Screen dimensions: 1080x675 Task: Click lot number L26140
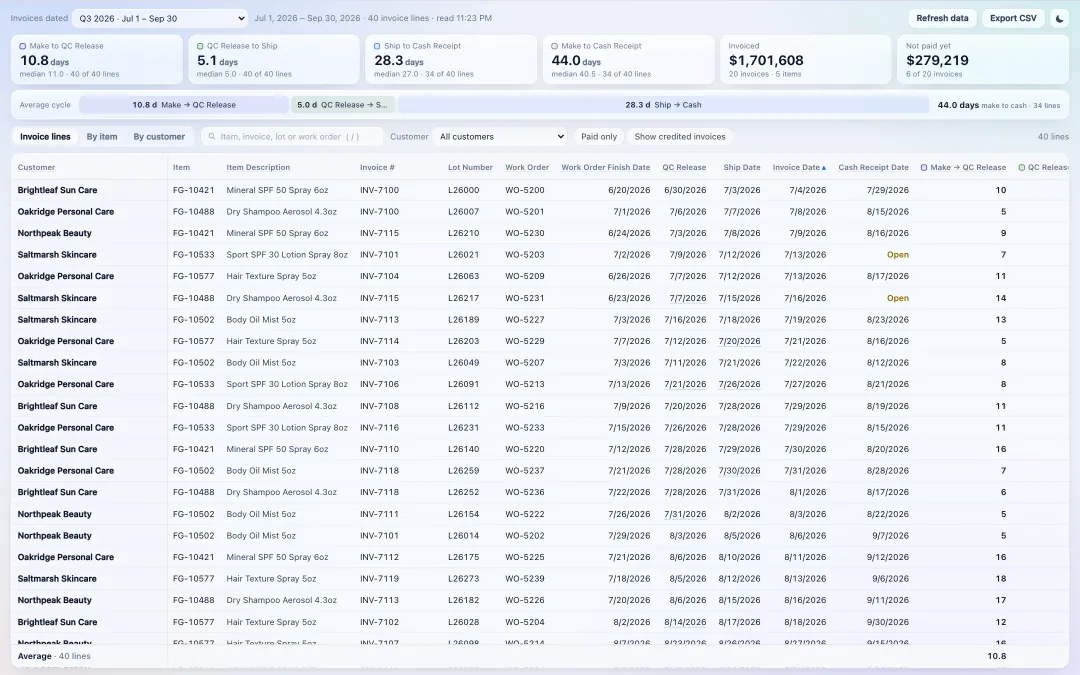(x=464, y=449)
